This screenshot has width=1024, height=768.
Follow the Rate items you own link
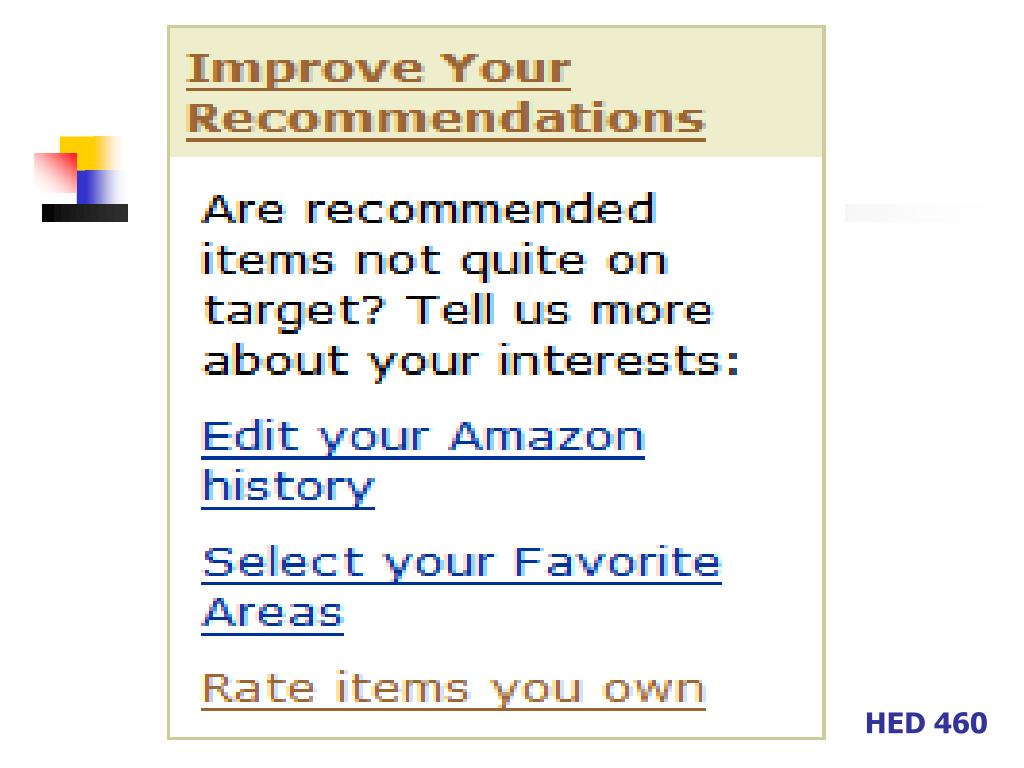pos(453,690)
